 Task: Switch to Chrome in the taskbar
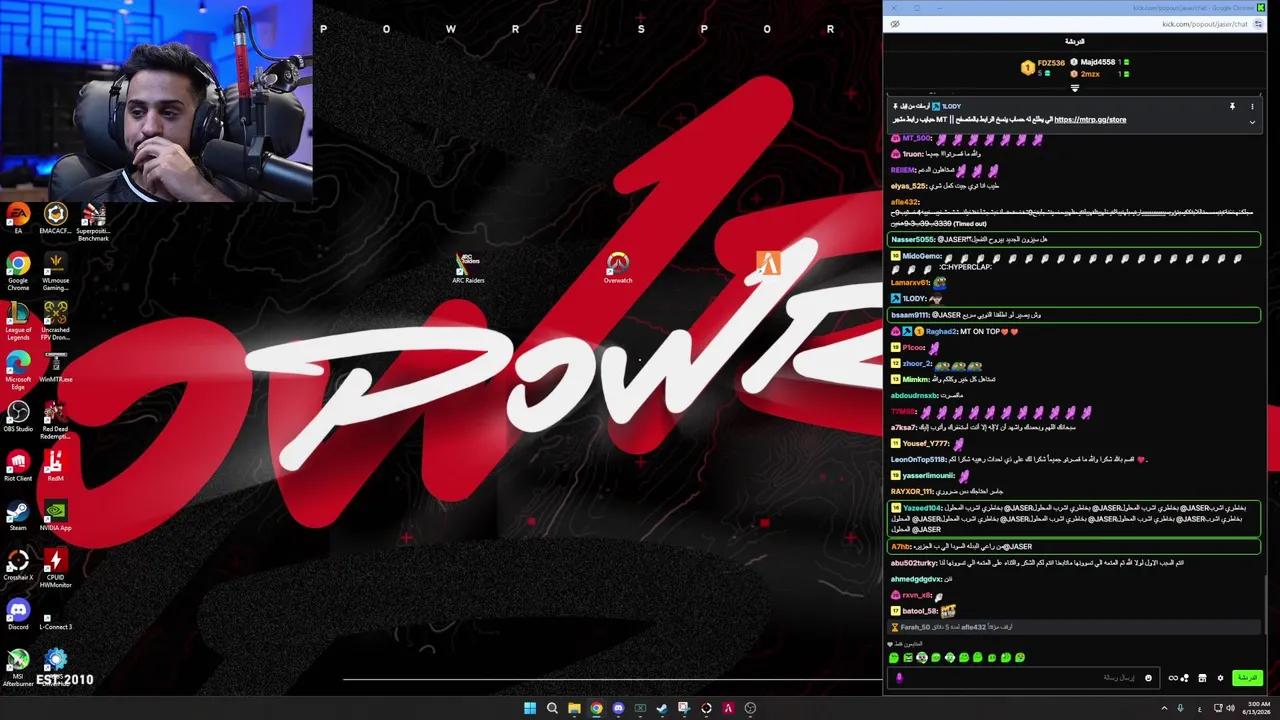[596, 708]
